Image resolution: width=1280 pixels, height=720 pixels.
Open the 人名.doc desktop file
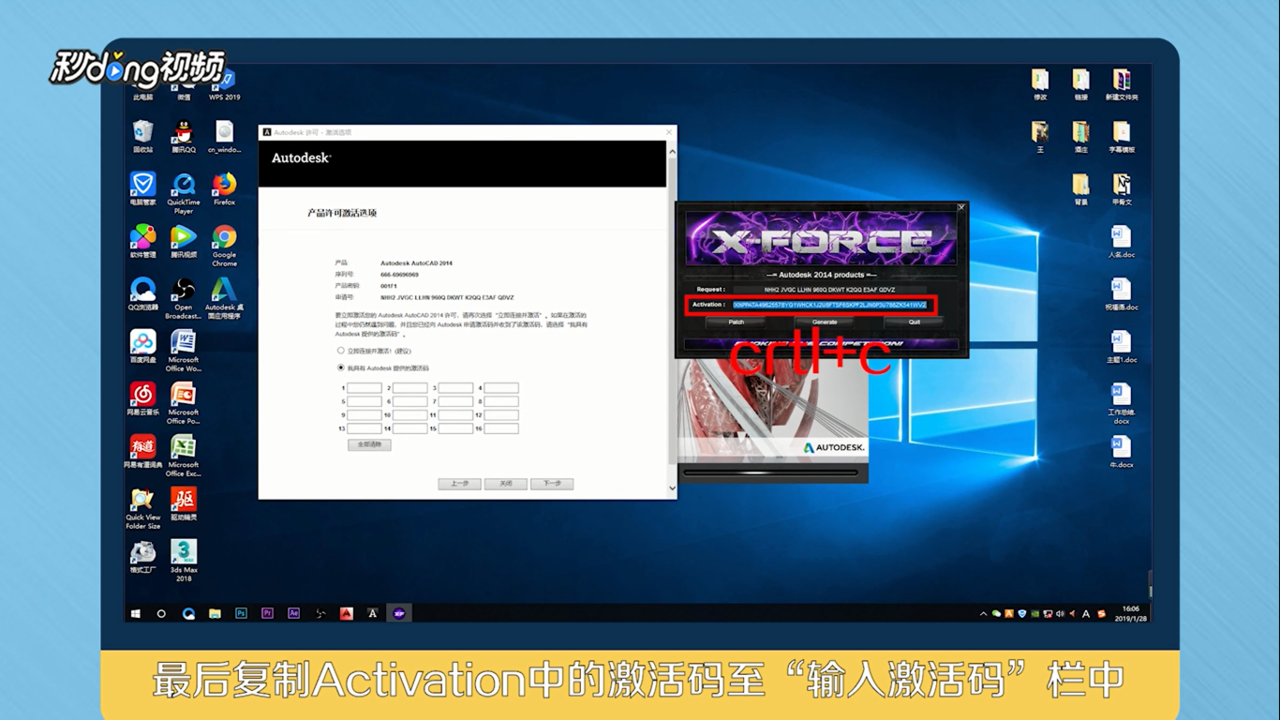click(x=1121, y=243)
